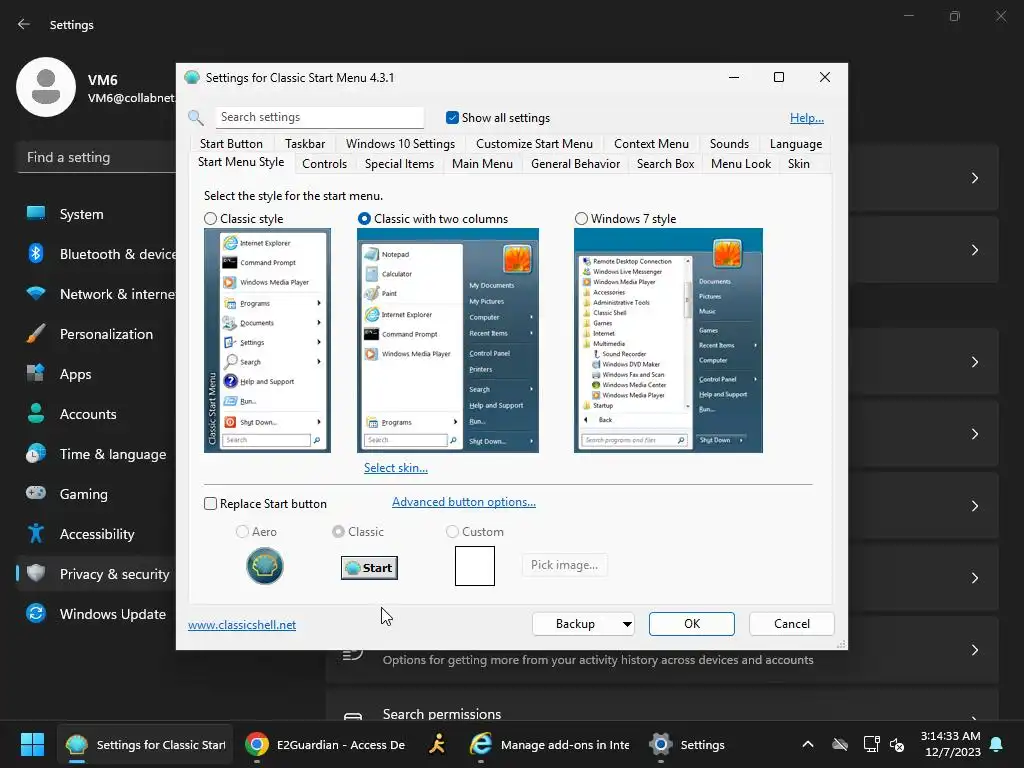The width and height of the screenshot is (1024, 768).
Task: Switch to Settings gear taskbar item
Action: 687,744
